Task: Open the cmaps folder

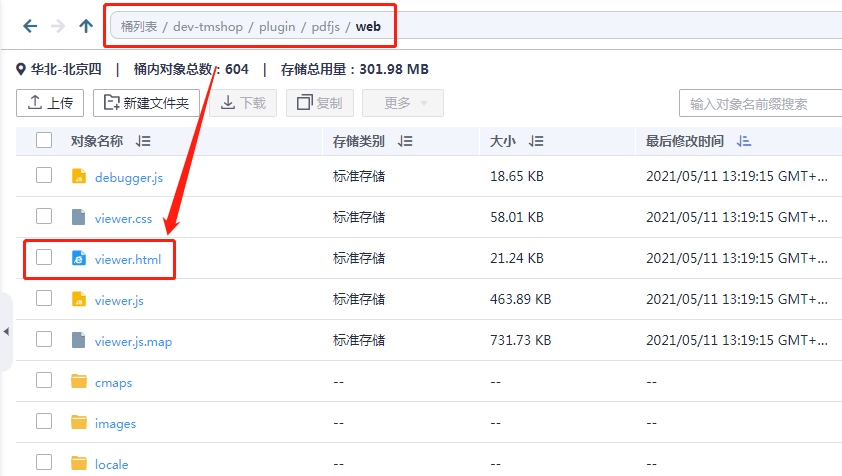Action: 113,383
